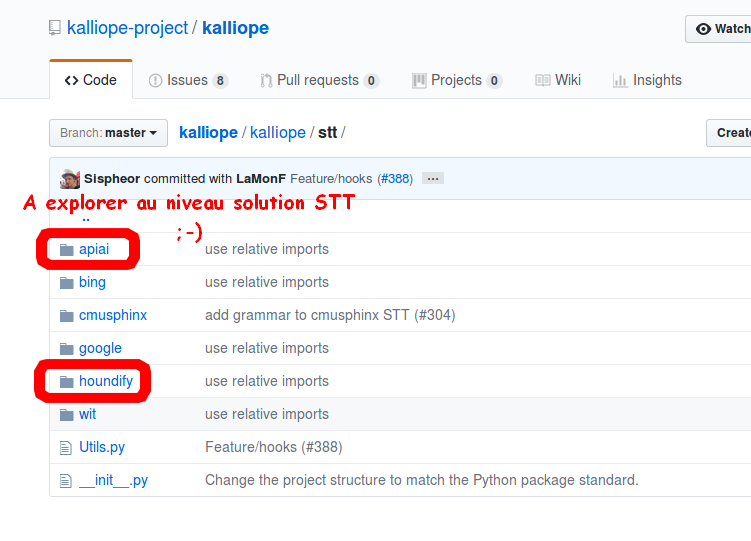Screen dimensions: 751x541
Task: Open the Projects tab
Action: (x=457, y=80)
